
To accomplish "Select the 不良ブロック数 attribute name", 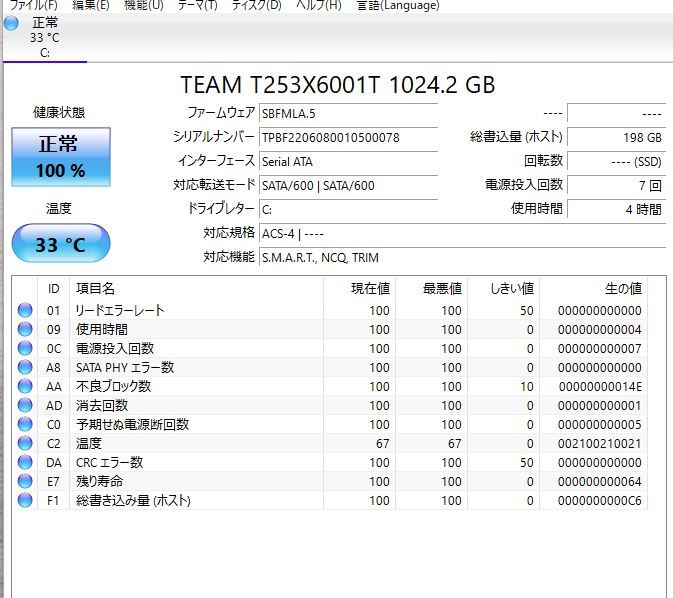I will pos(113,386).
